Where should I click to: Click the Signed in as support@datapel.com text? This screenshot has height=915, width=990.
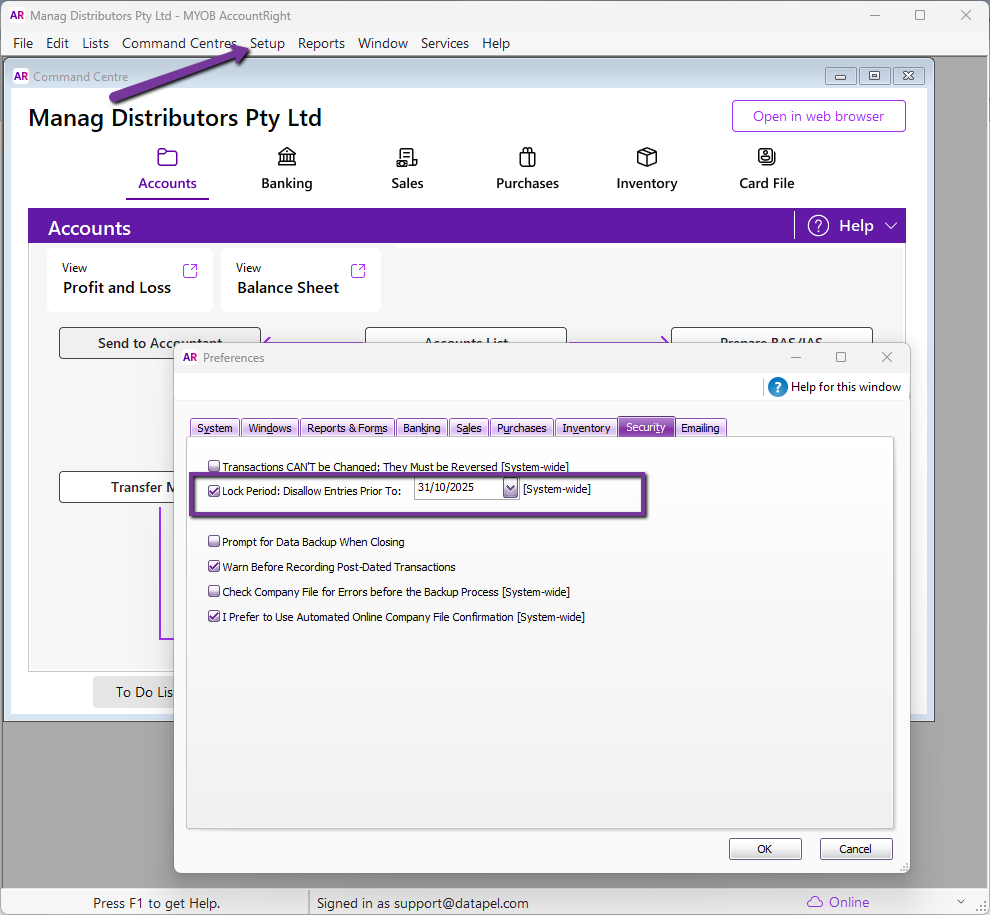point(422,903)
